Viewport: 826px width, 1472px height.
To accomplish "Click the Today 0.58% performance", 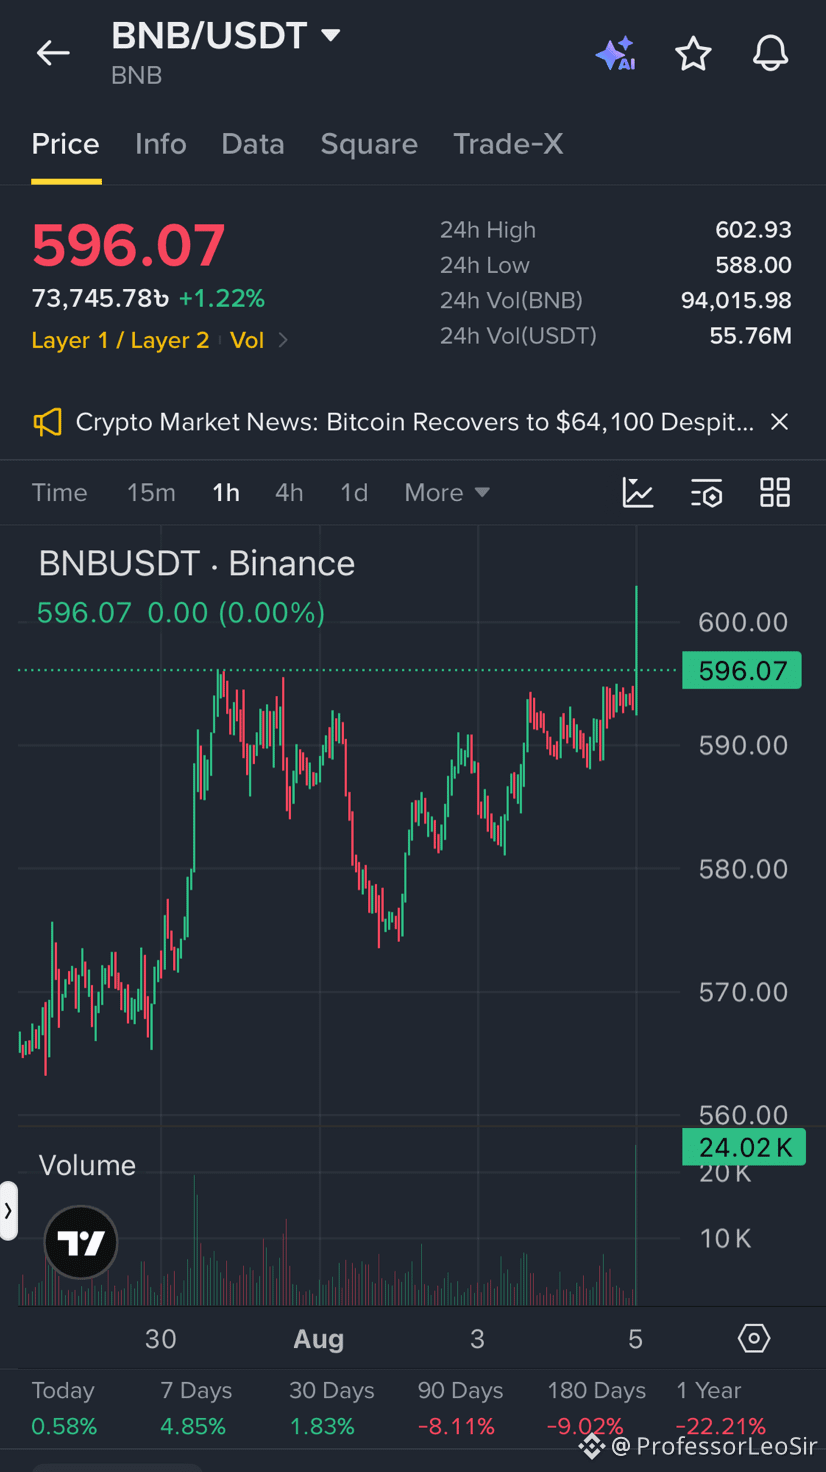I will tap(64, 1408).
